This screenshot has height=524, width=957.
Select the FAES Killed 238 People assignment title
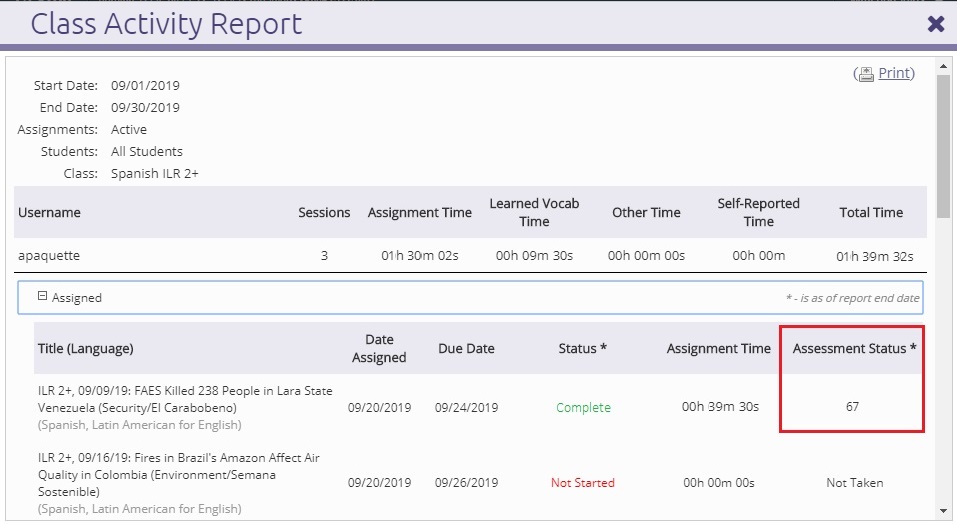(185, 398)
